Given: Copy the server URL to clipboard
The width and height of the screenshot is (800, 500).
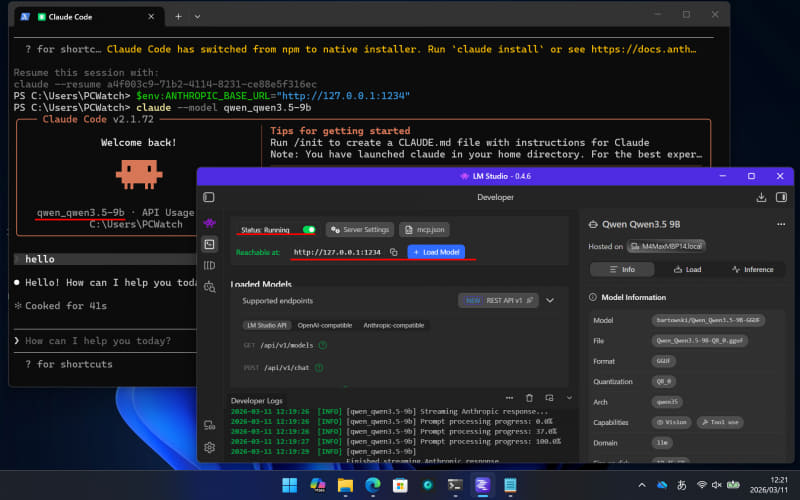Looking at the screenshot, I should (x=393, y=252).
